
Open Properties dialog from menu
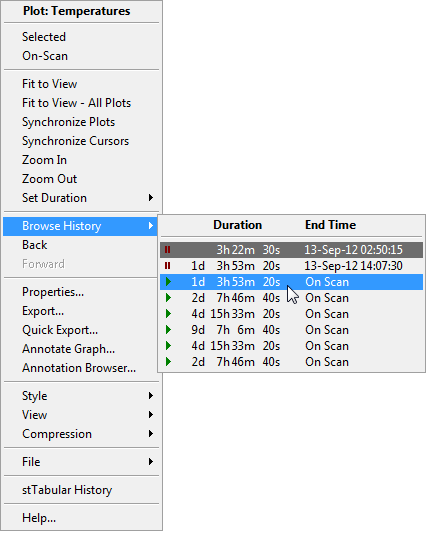pos(53,292)
